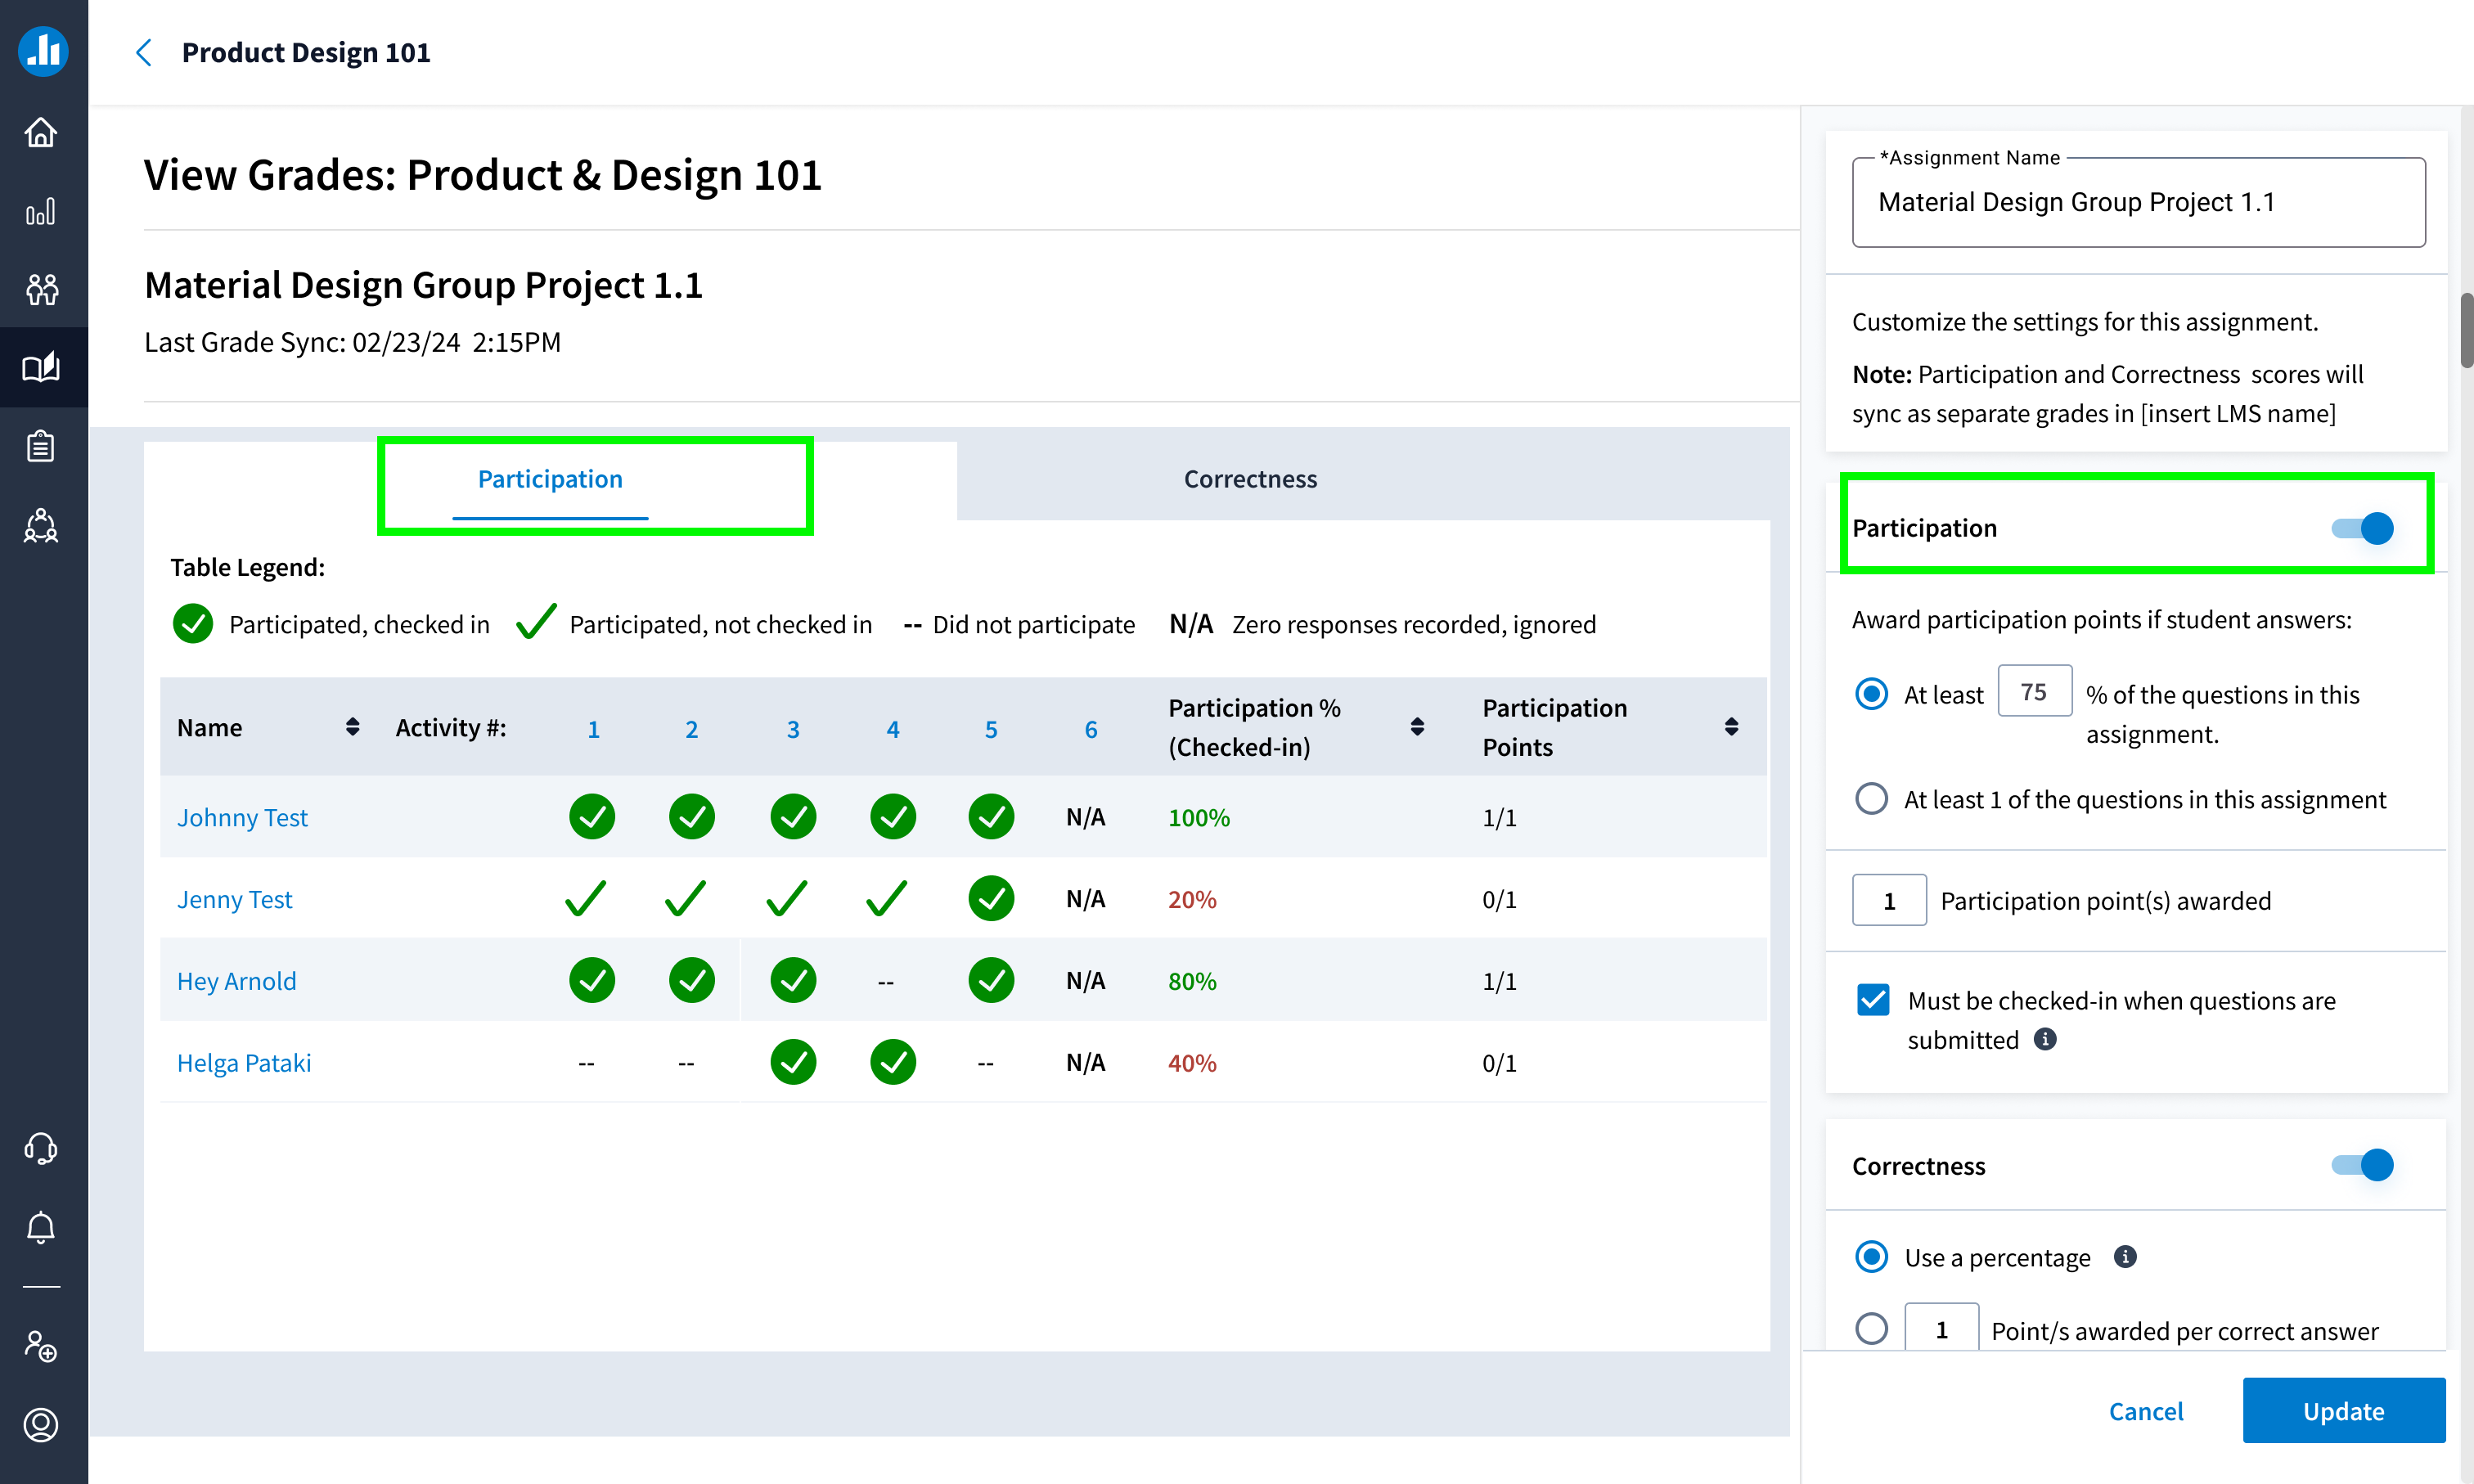Open the gradebook book icon in sidebar
This screenshot has width=2474, height=1484.
pos(41,367)
